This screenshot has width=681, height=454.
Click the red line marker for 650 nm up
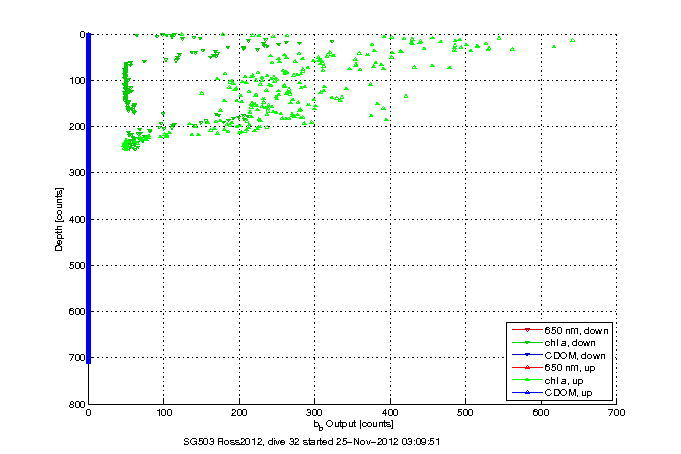click(x=527, y=368)
